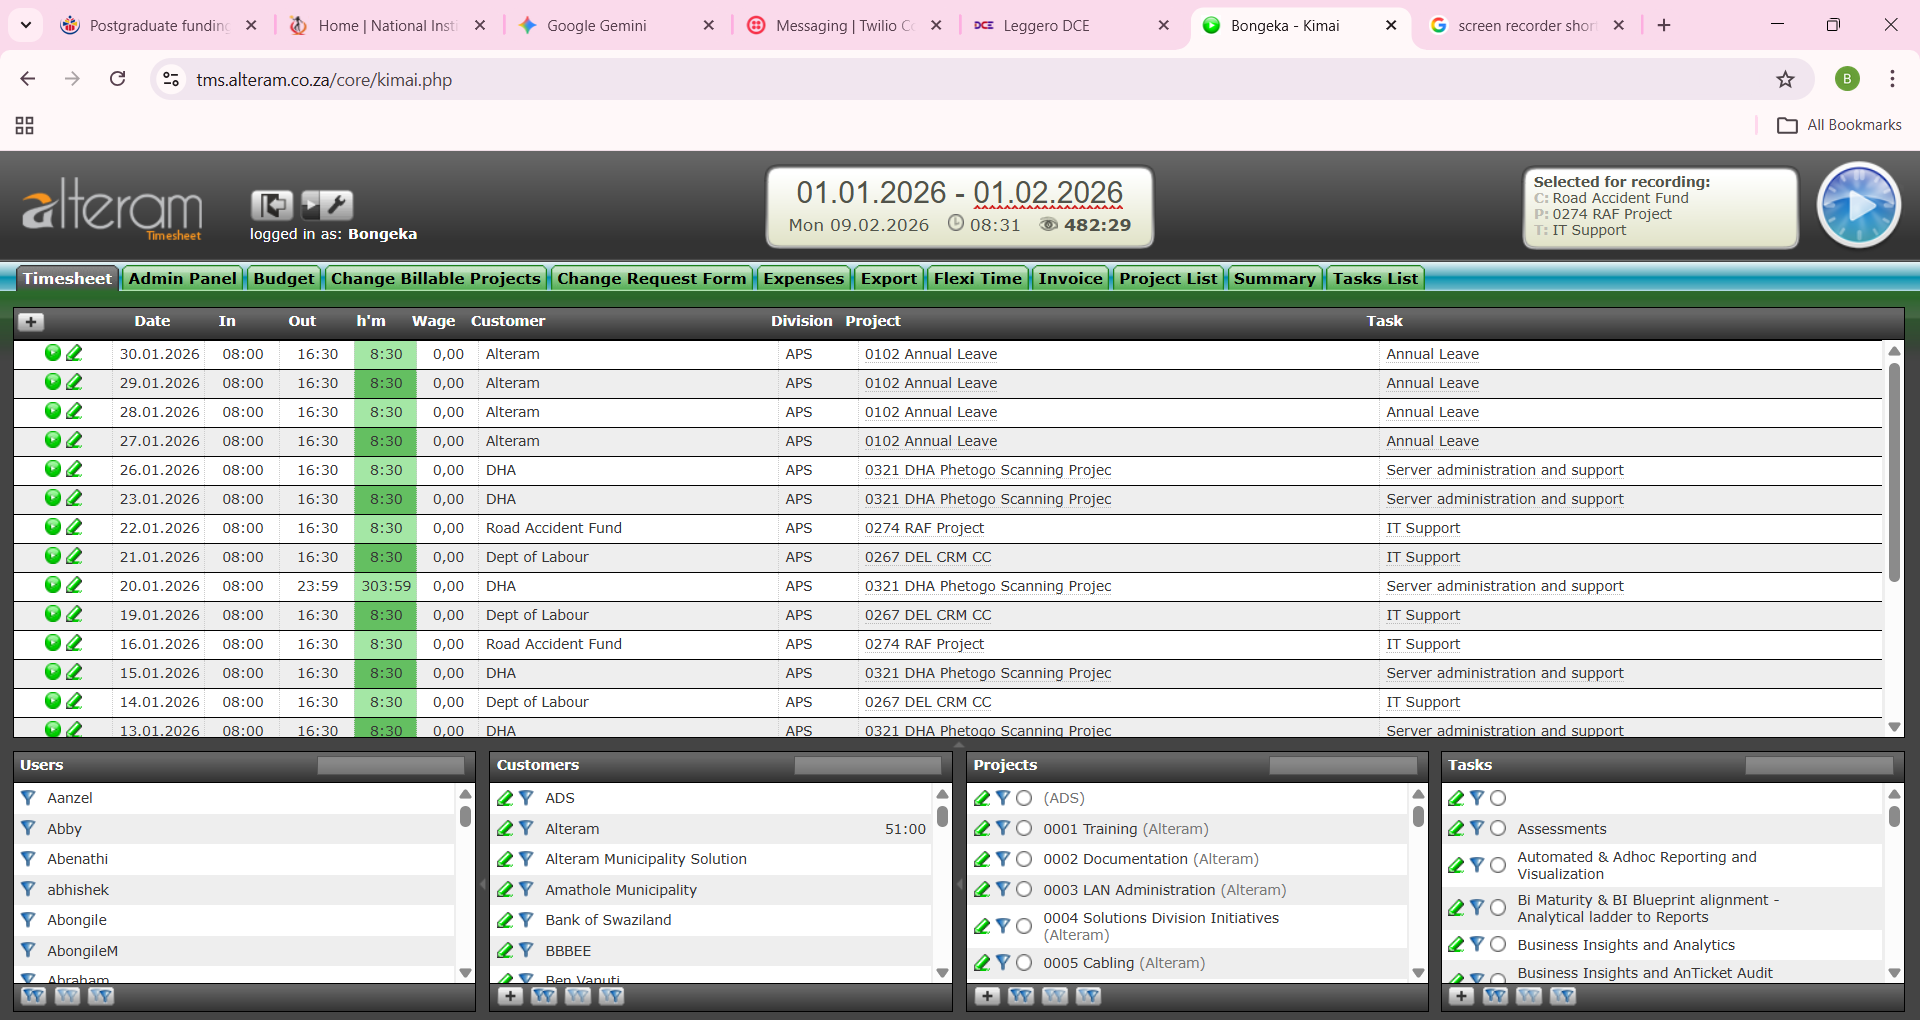
Task: Filter by customer Bank of Swaziland
Action: coord(526,920)
